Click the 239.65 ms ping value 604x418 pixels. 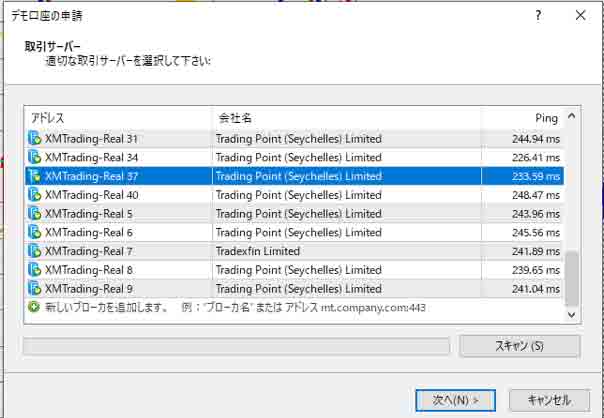[x=536, y=270]
